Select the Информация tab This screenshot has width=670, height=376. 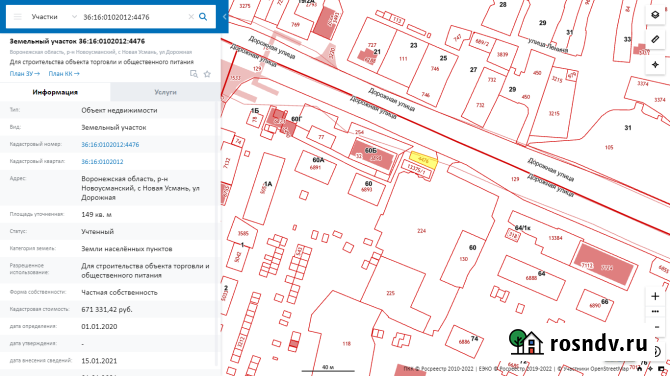[x=55, y=92]
